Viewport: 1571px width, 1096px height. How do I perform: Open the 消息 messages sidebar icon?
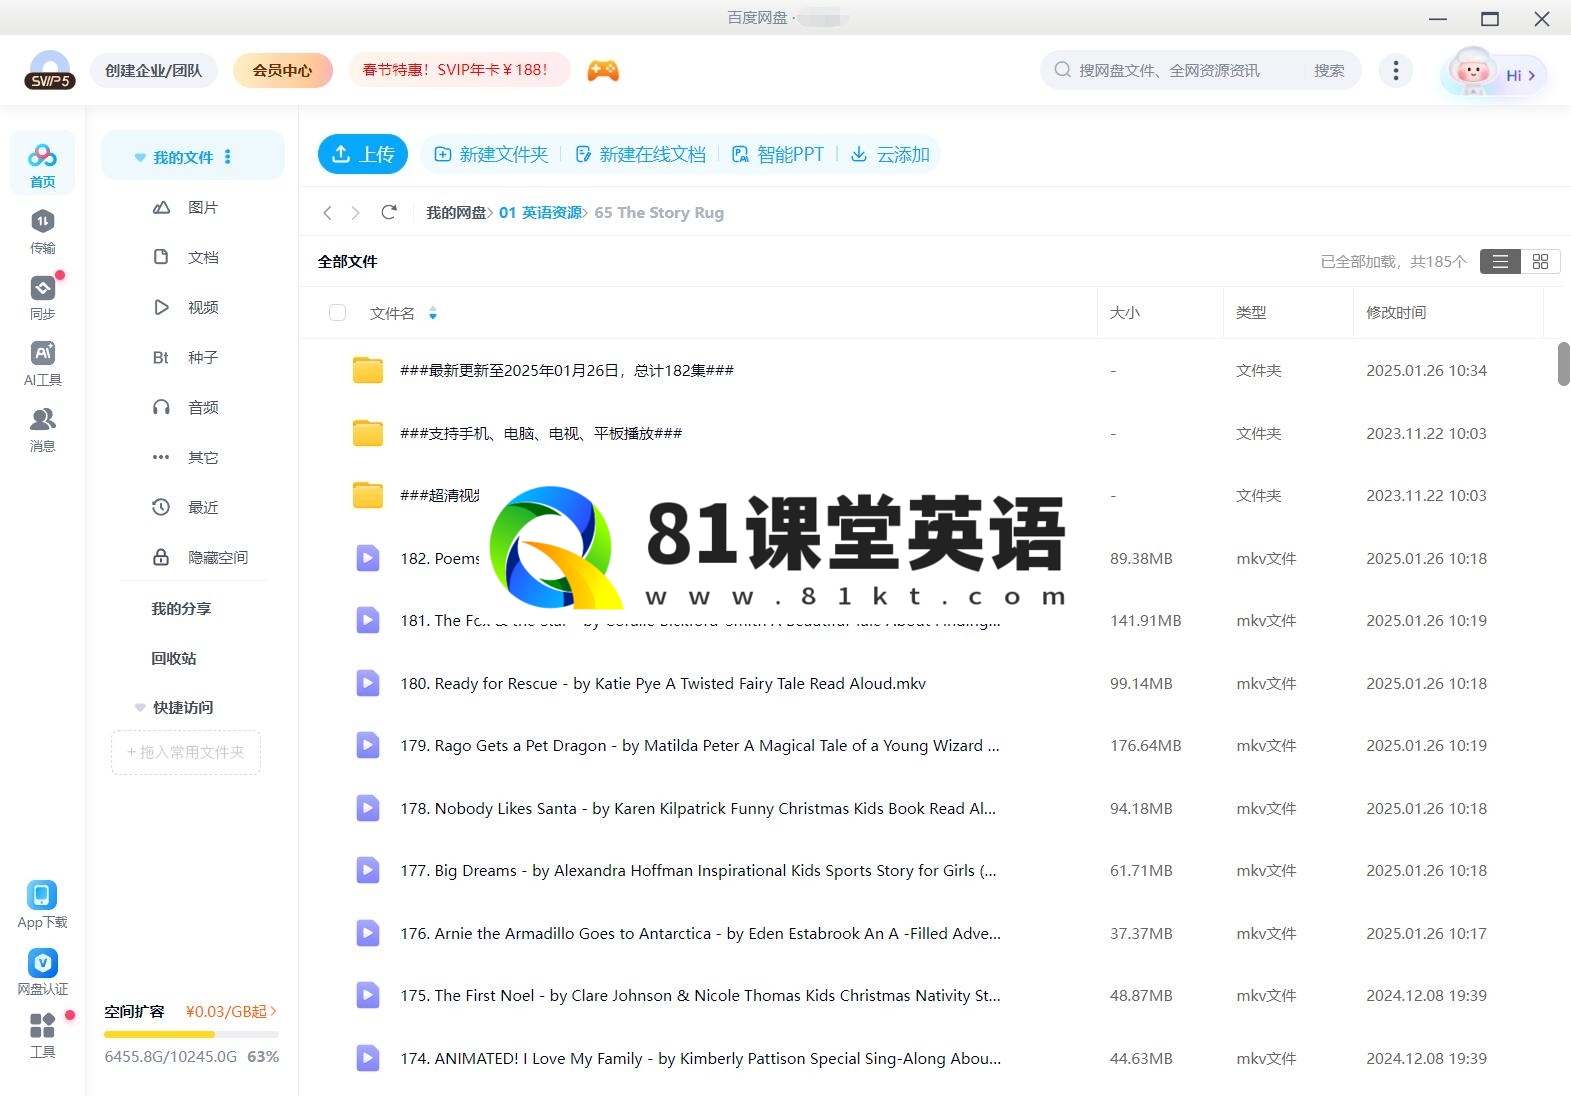42,430
